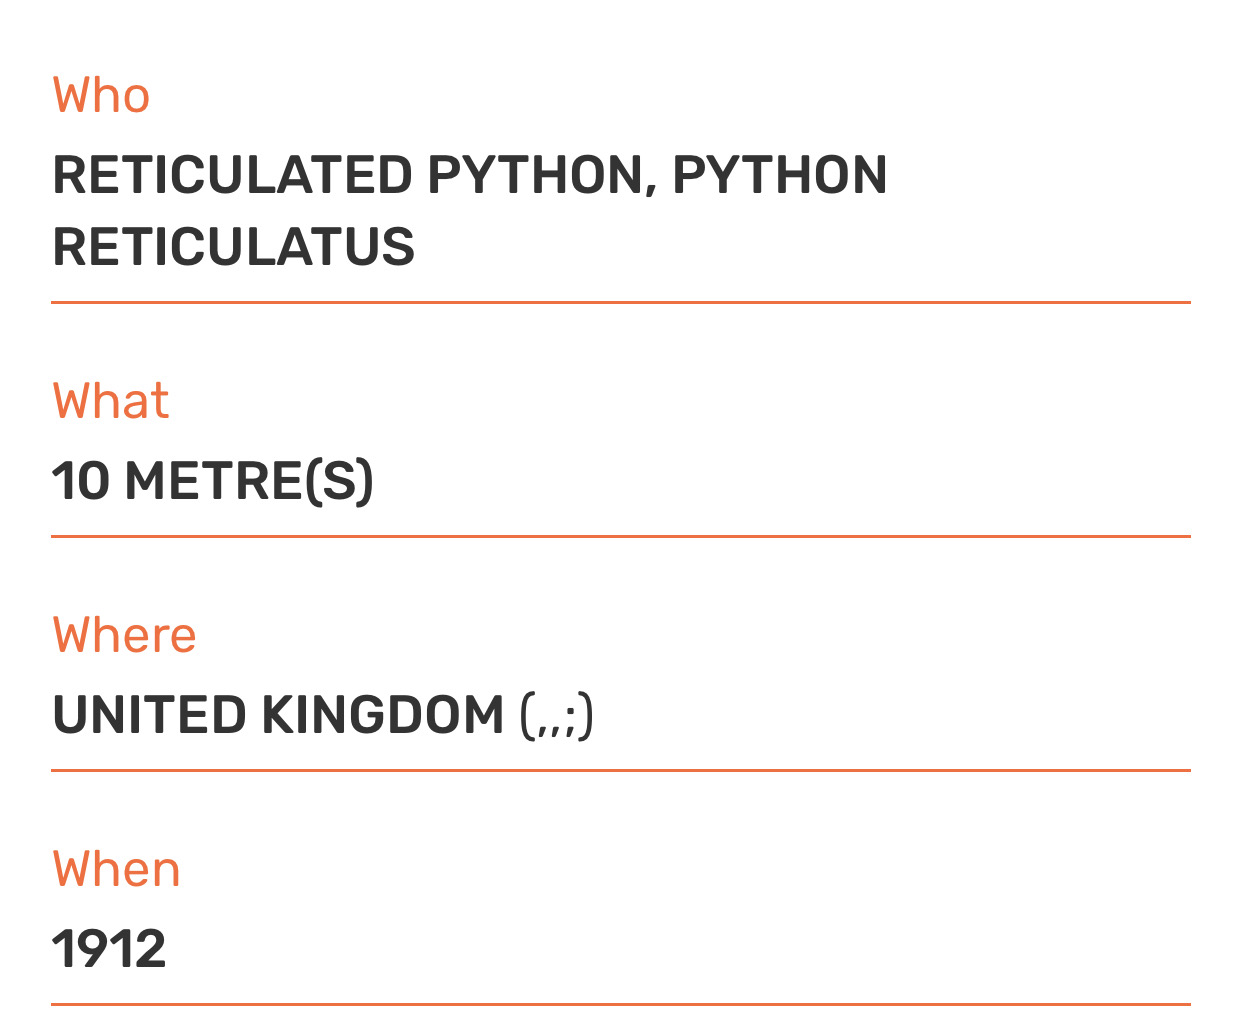The height and width of the screenshot is (1036, 1242).
Task: Click the orange 'Who' label
Action: pos(101,96)
